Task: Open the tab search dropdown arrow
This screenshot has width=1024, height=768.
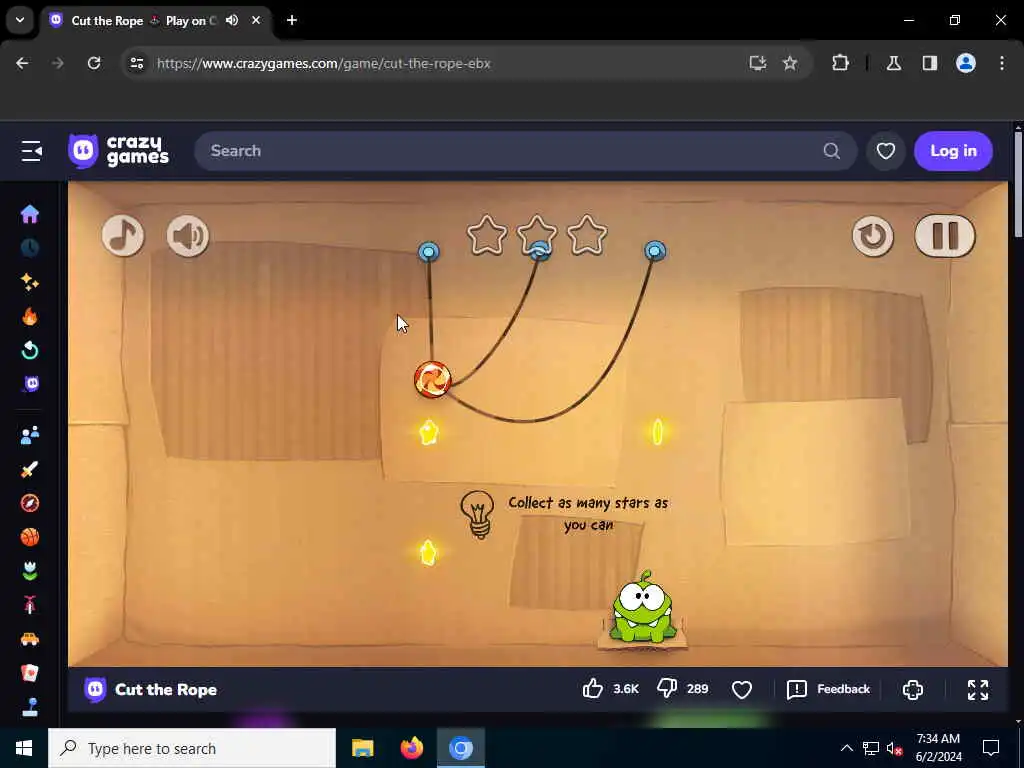Action: click(x=20, y=20)
